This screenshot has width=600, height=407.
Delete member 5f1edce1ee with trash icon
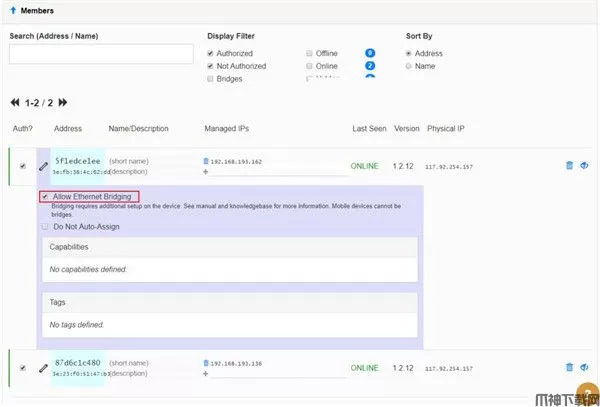click(x=569, y=166)
